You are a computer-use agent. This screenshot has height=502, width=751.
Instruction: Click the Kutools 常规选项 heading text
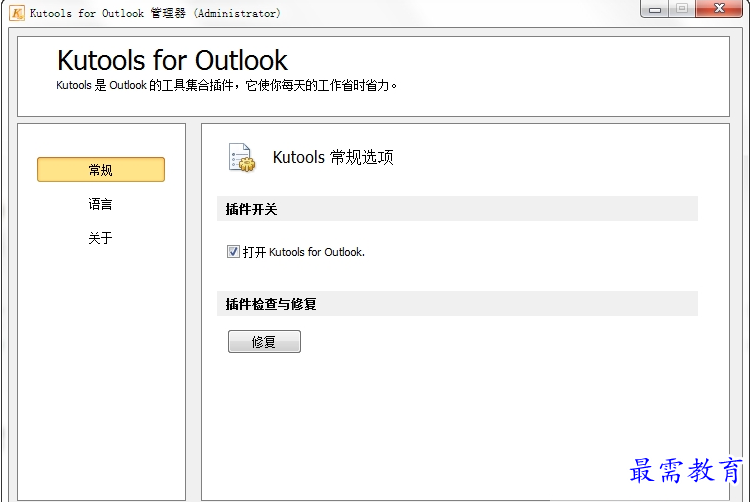pos(333,157)
